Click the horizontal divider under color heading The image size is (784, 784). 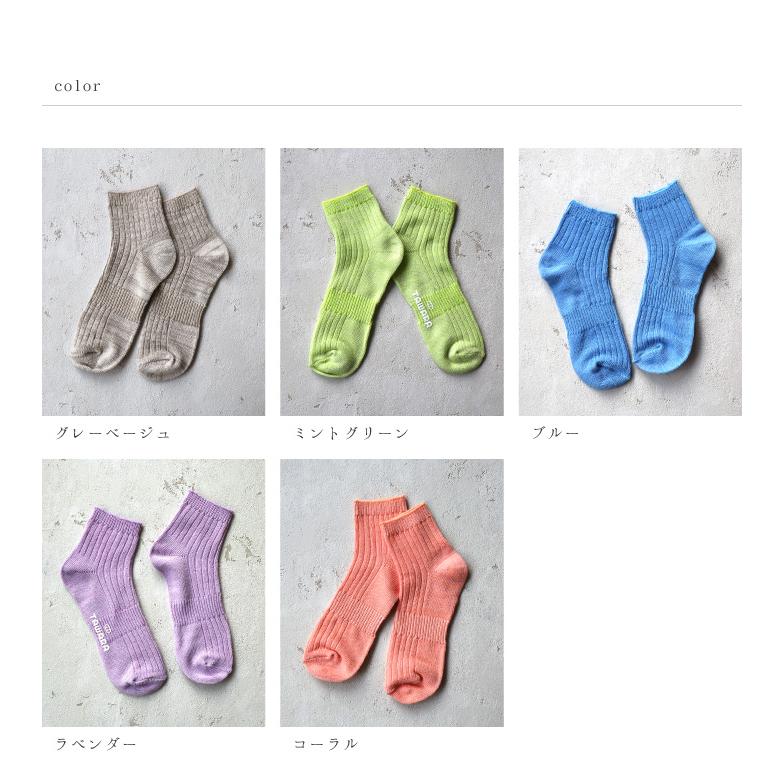pyautogui.click(x=392, y=106)
